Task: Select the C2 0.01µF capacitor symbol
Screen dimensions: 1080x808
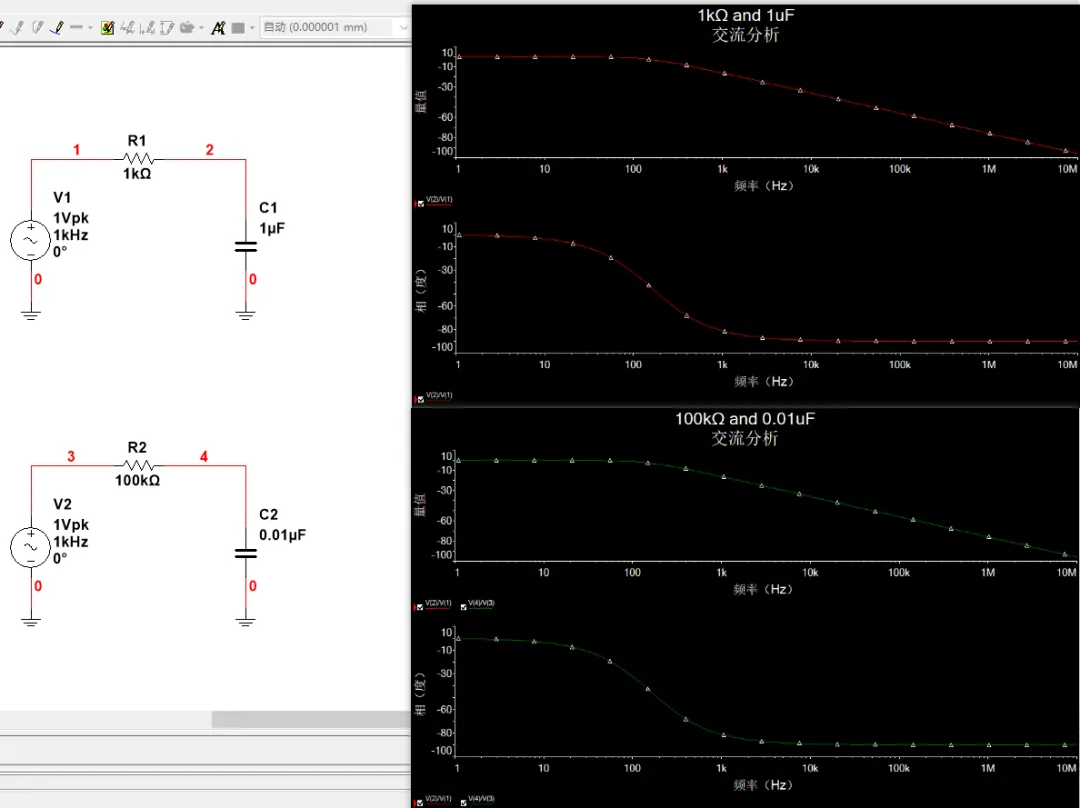Action: click(245, 552)
